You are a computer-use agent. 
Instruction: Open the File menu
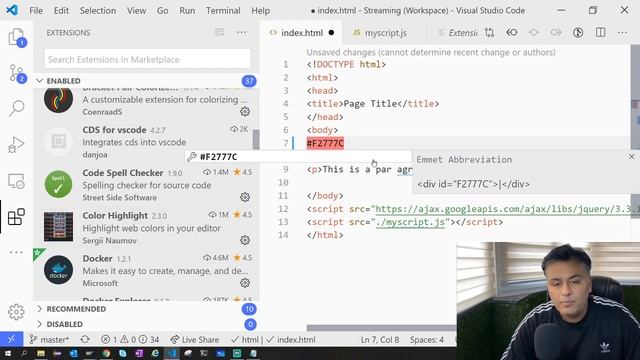[x=36, y=11]
